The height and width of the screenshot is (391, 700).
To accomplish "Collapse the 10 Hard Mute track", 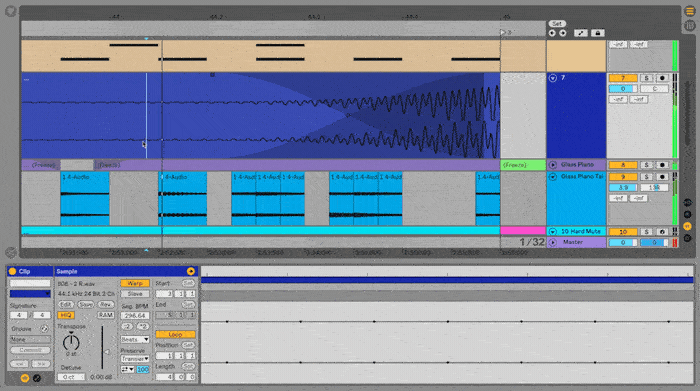I will (553, 232).
